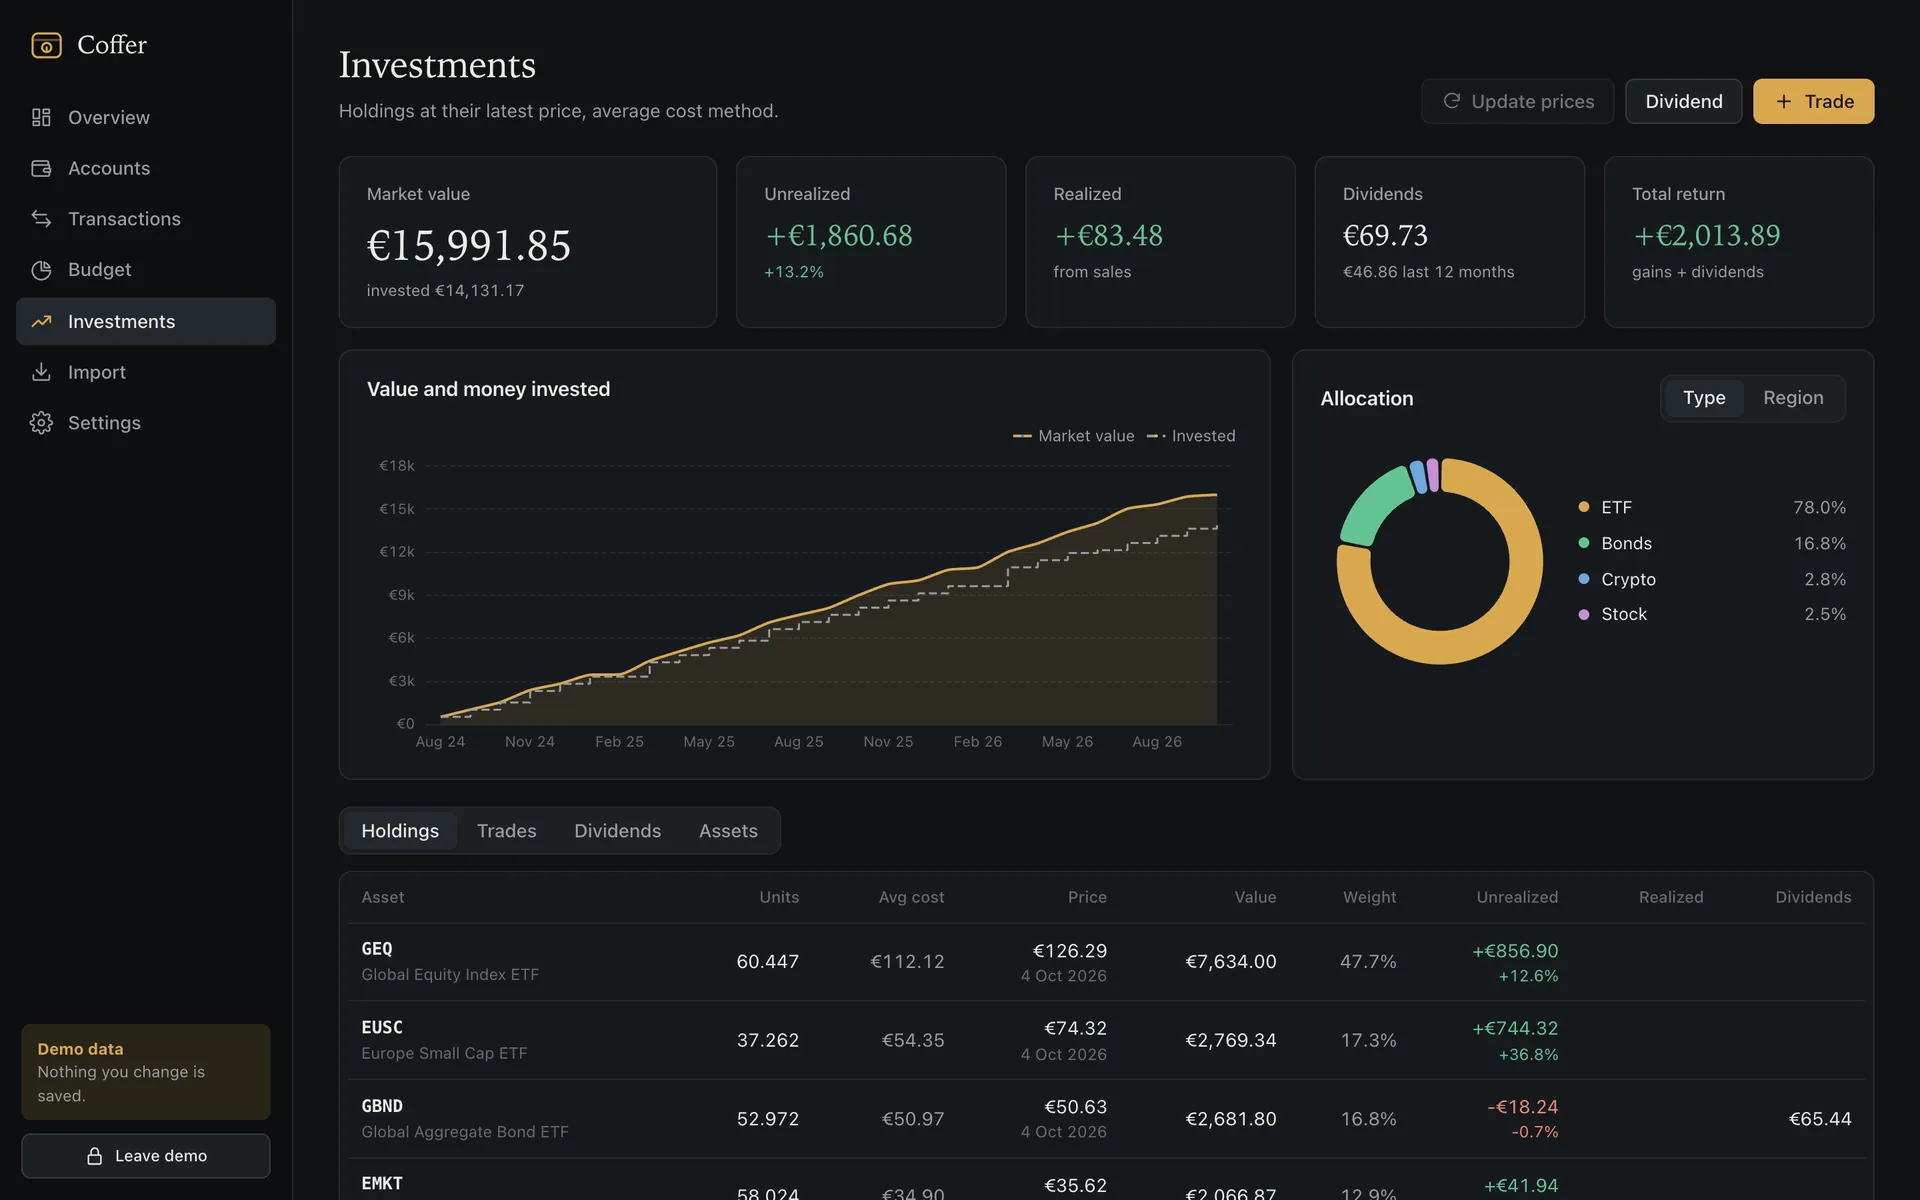Screen dimensions: 1920x1200
Task: Click the Budget pie chart icon
Action: [41, 270]
